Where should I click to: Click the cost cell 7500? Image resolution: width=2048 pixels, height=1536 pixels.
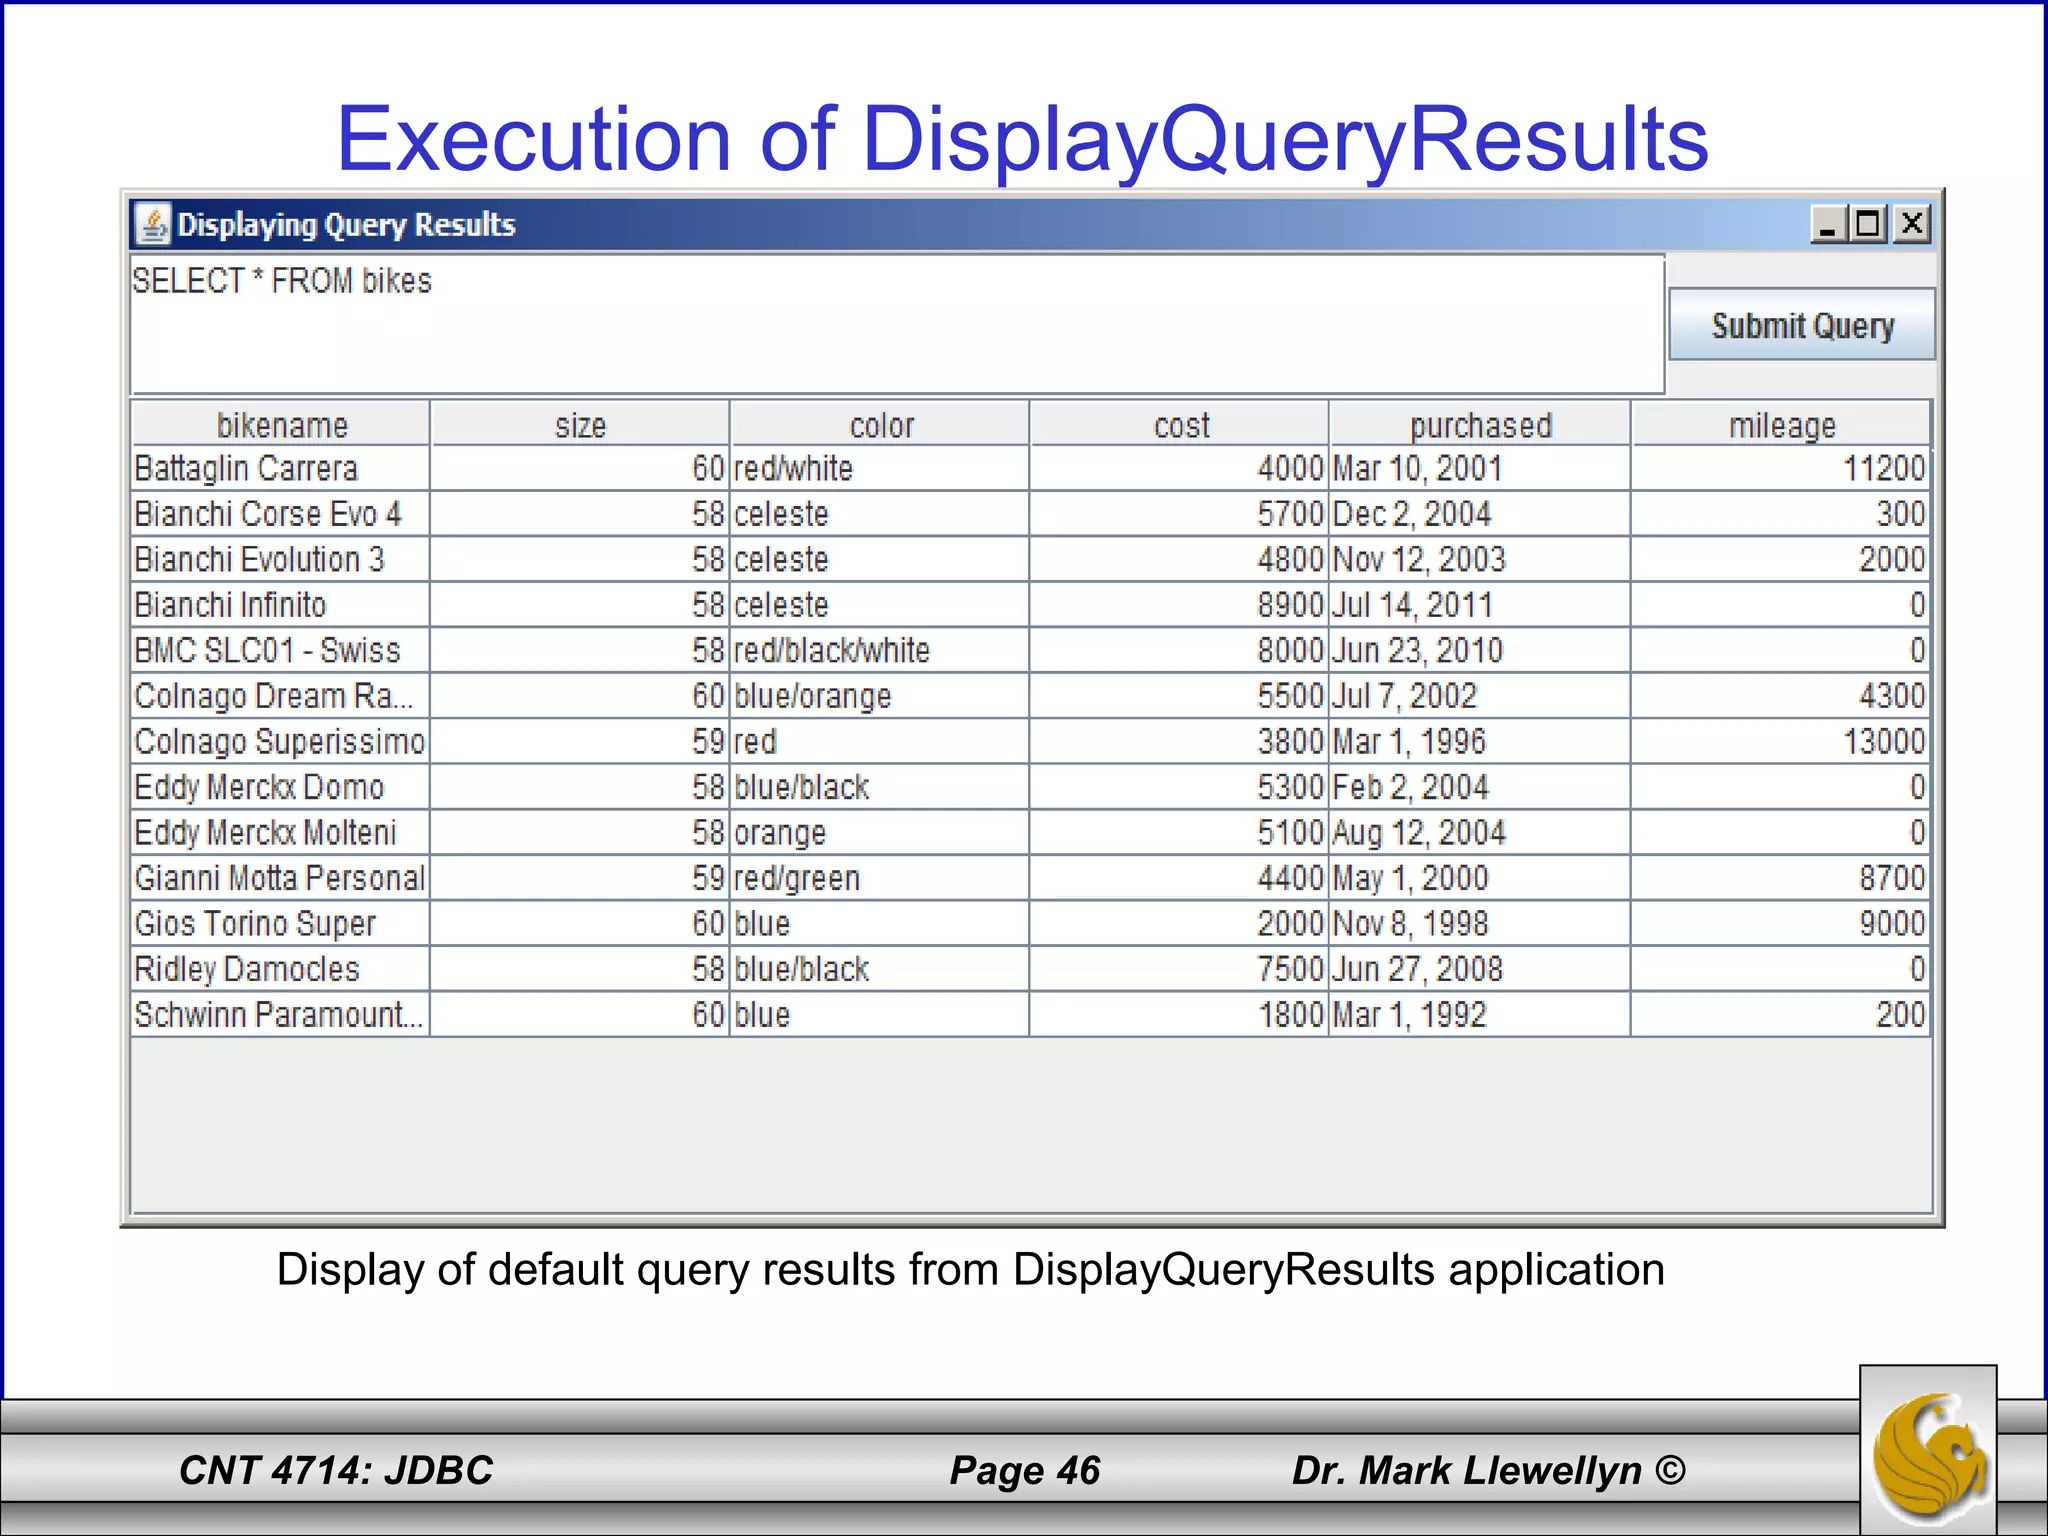pos(1180,969)
